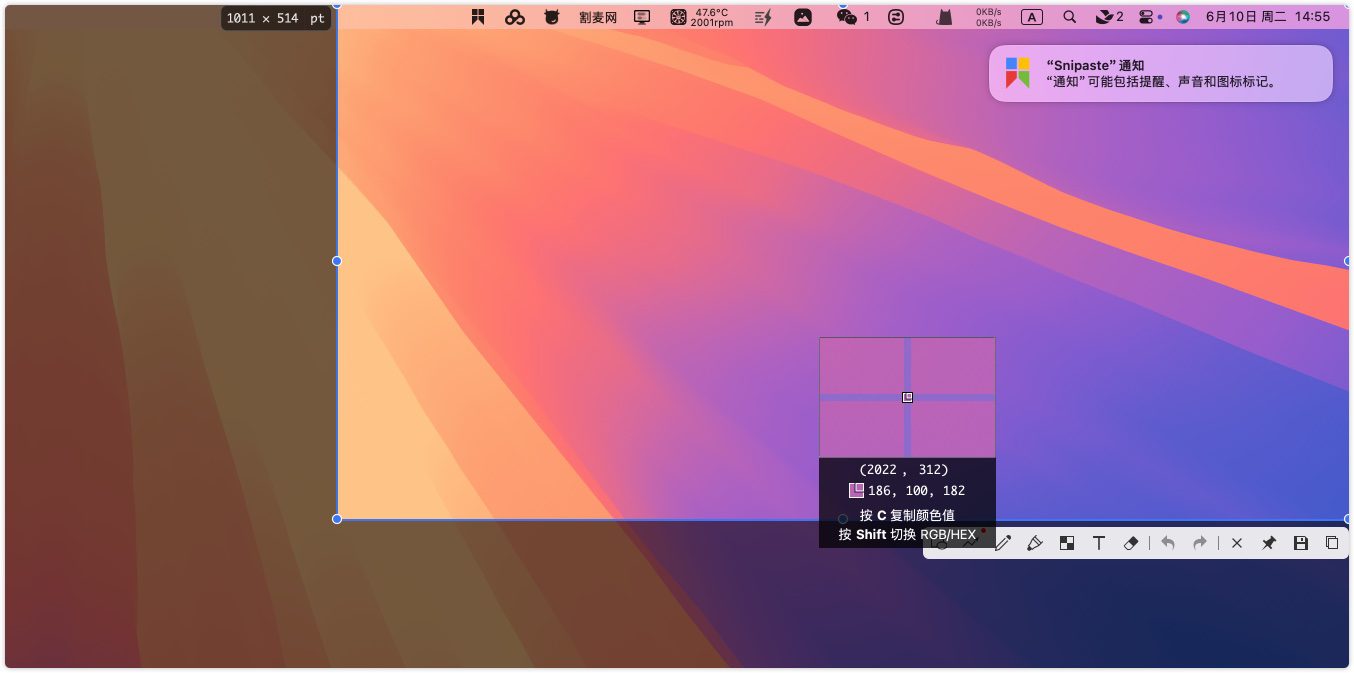This screenshot has width=1354, height=673.
Task: Copy the screenshot to clipboard
Action: [x=1331, y=543]
